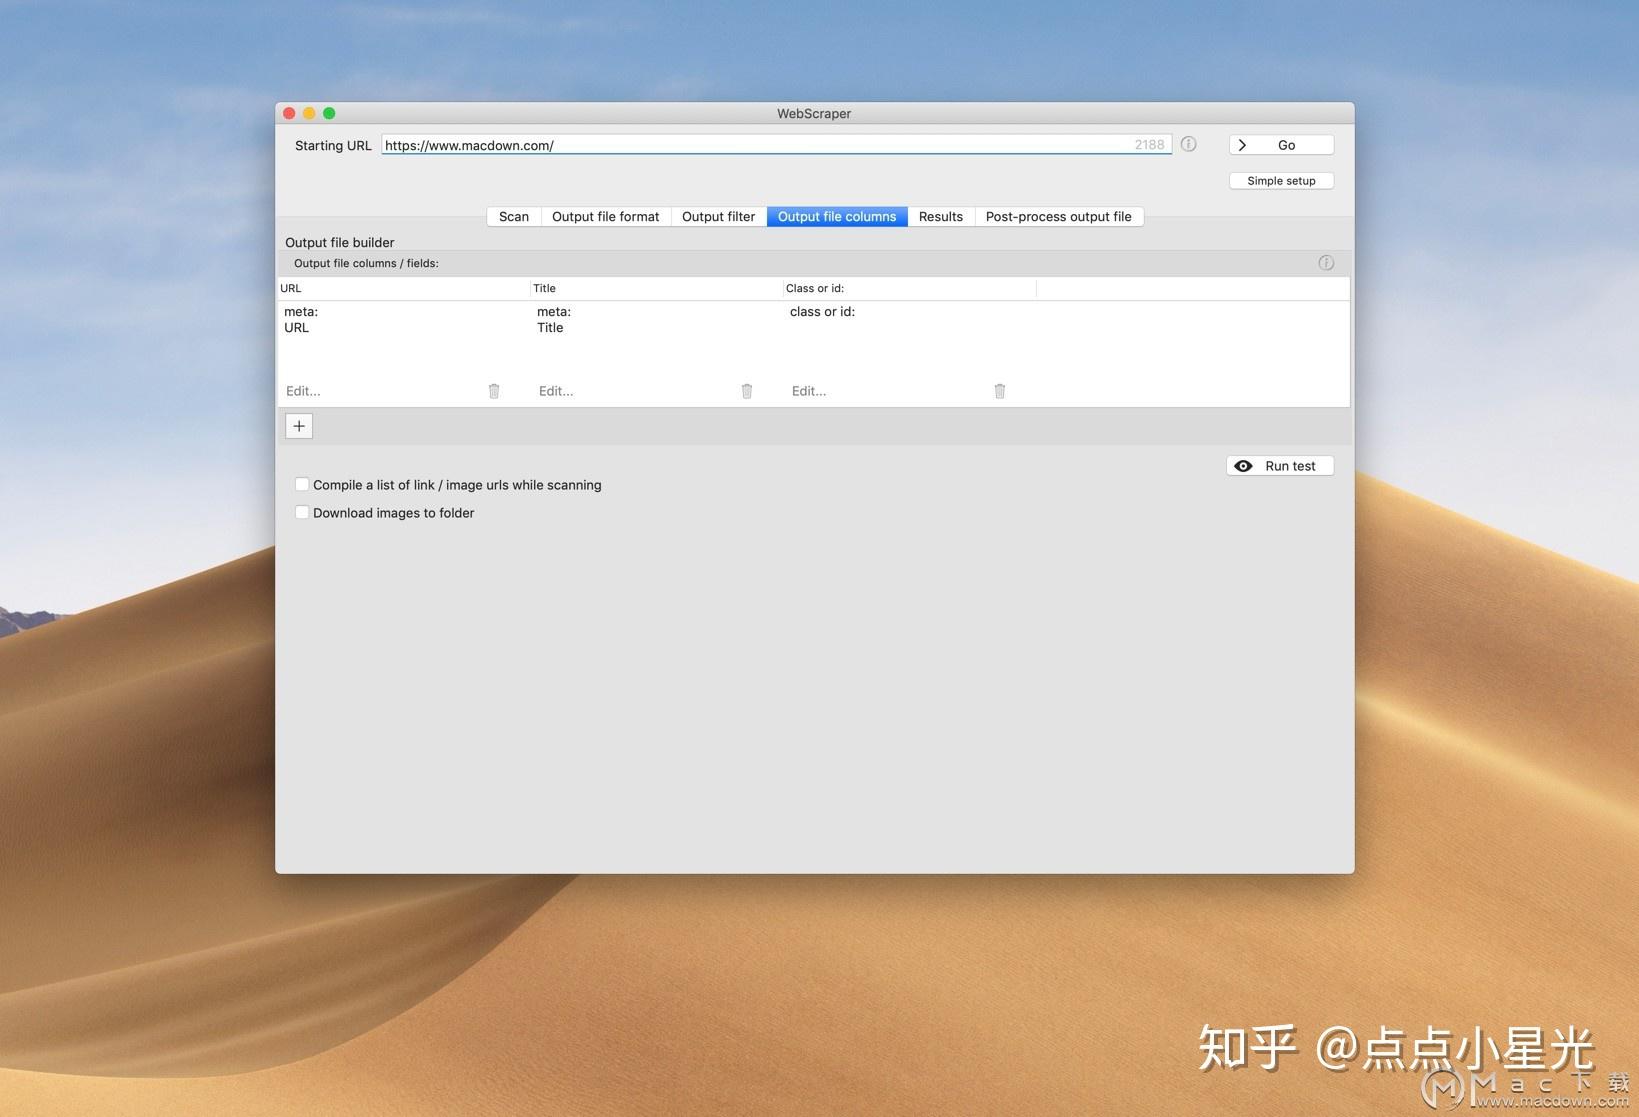Enable Download images to folder checkbox
The image size is (1639, 1117).
coord(302,513)
